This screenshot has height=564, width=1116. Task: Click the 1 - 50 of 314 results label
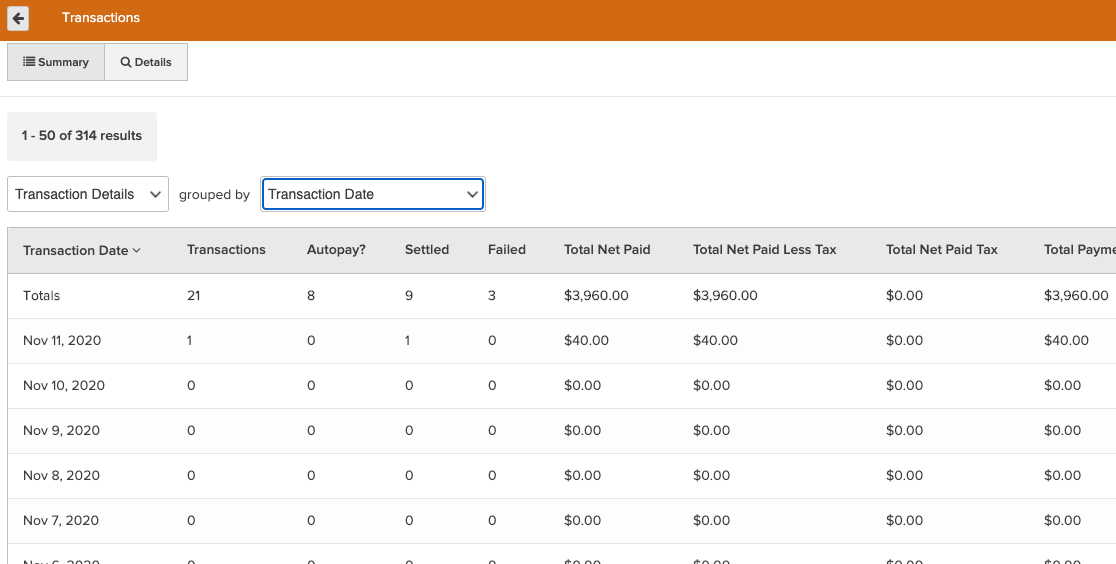(82, 136)
